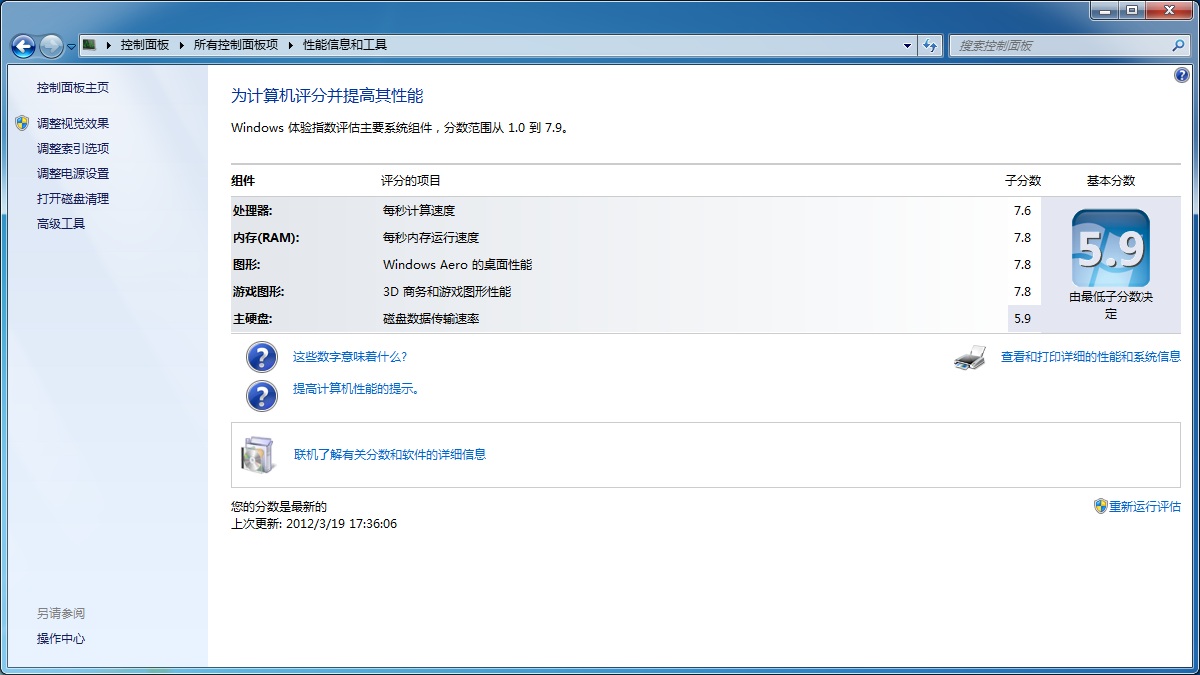
Task: Click the printer icon for detailed info
Action: (x=970, y=357)
